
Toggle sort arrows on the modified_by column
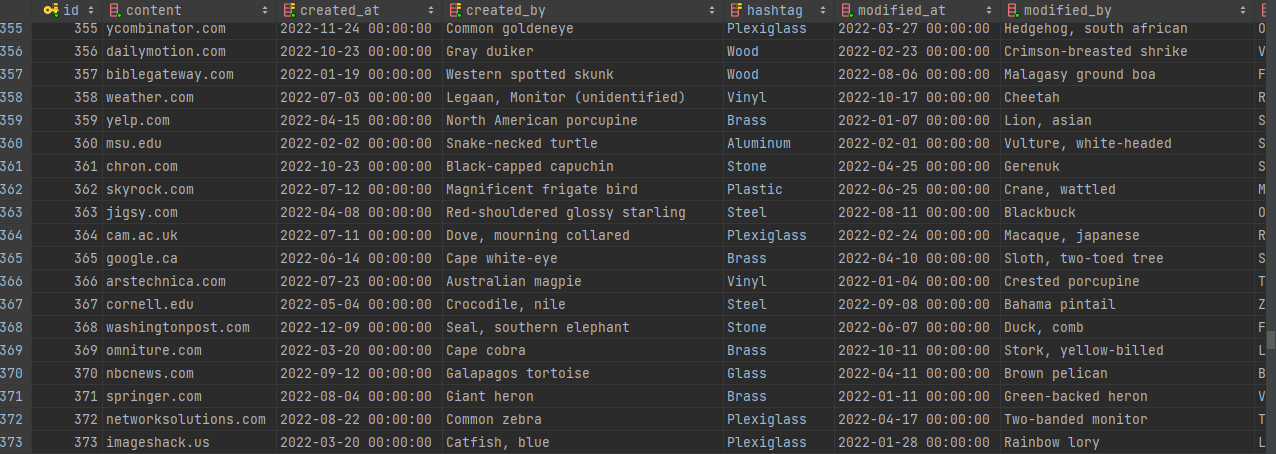click(x=1244, y=10)
